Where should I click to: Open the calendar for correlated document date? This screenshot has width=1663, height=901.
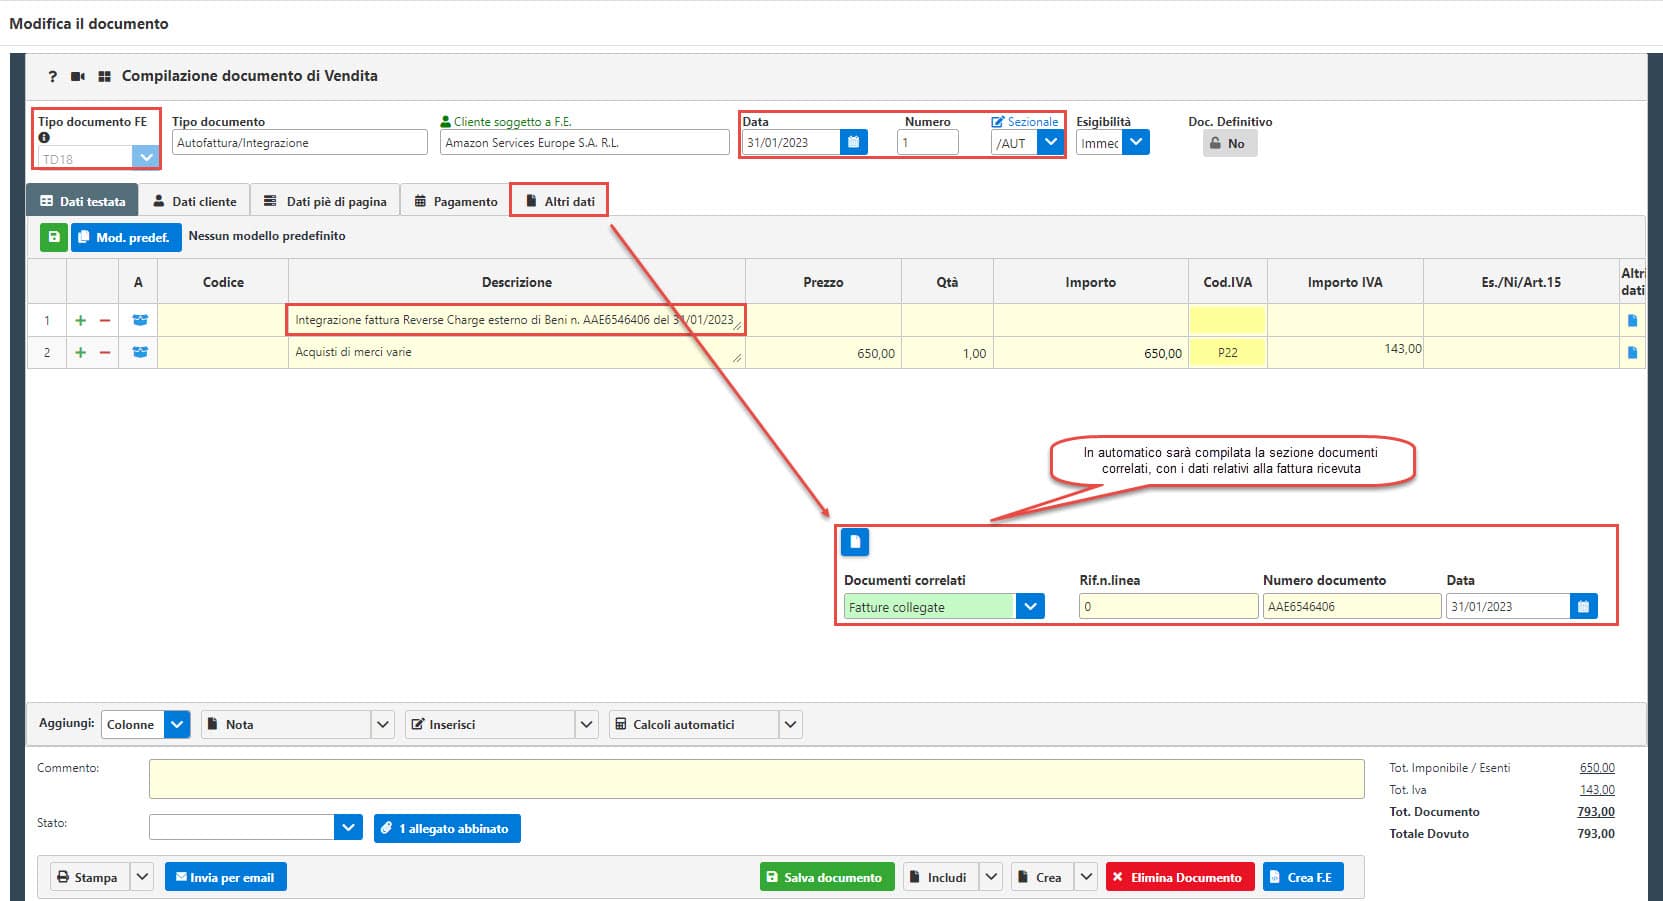point(1583,606)
